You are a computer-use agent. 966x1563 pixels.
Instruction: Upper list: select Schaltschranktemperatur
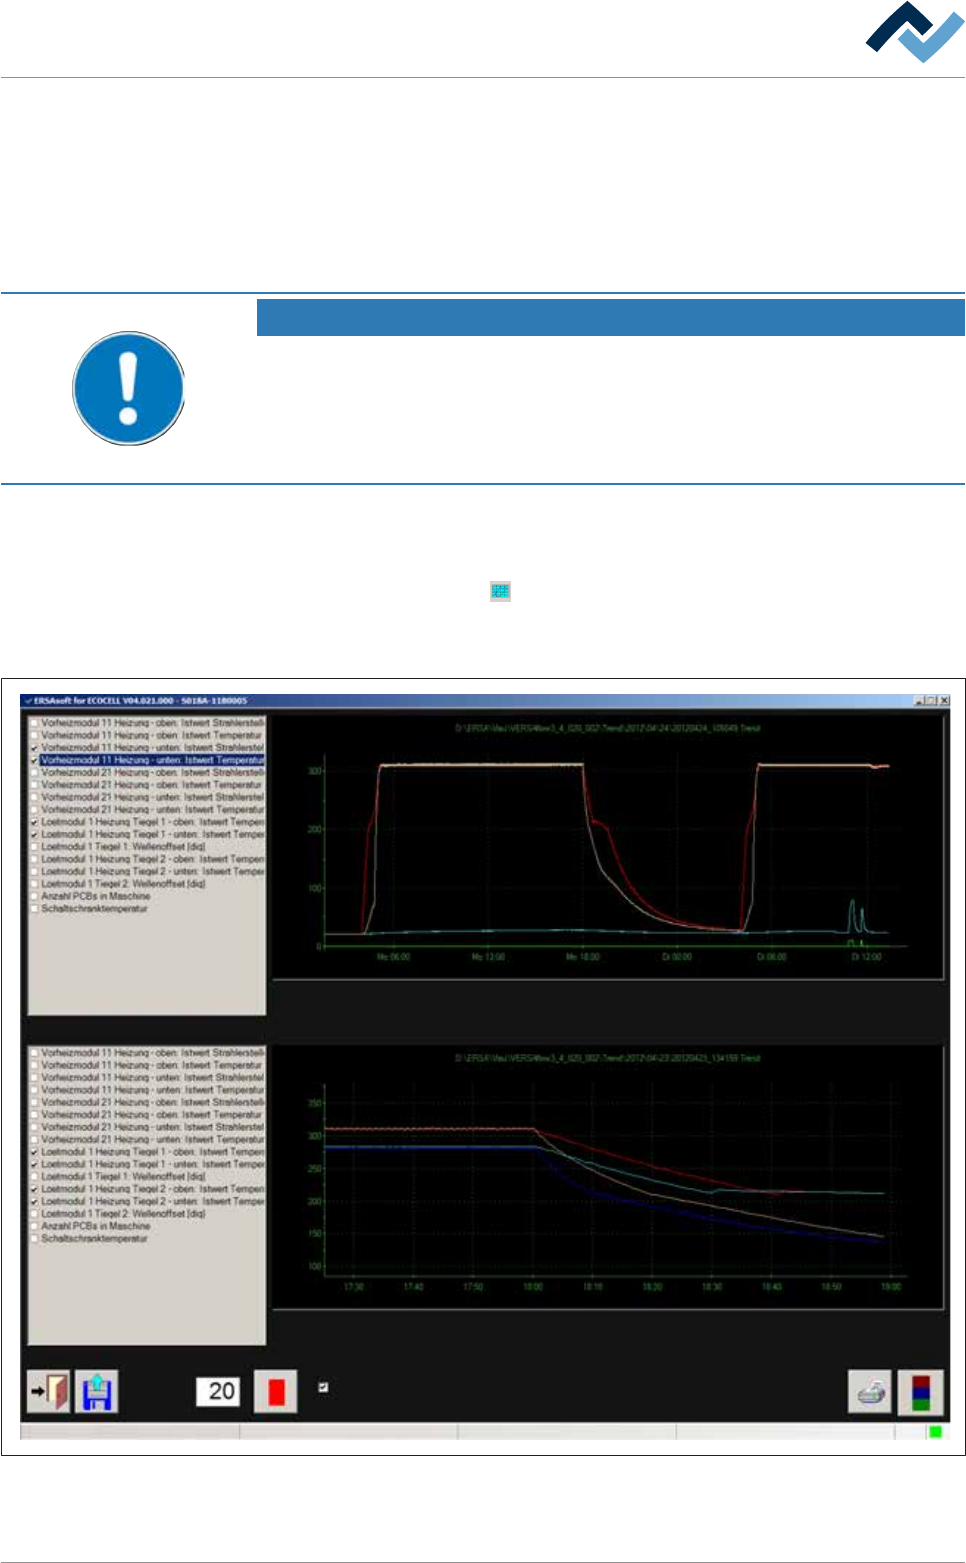pos(94,909)
